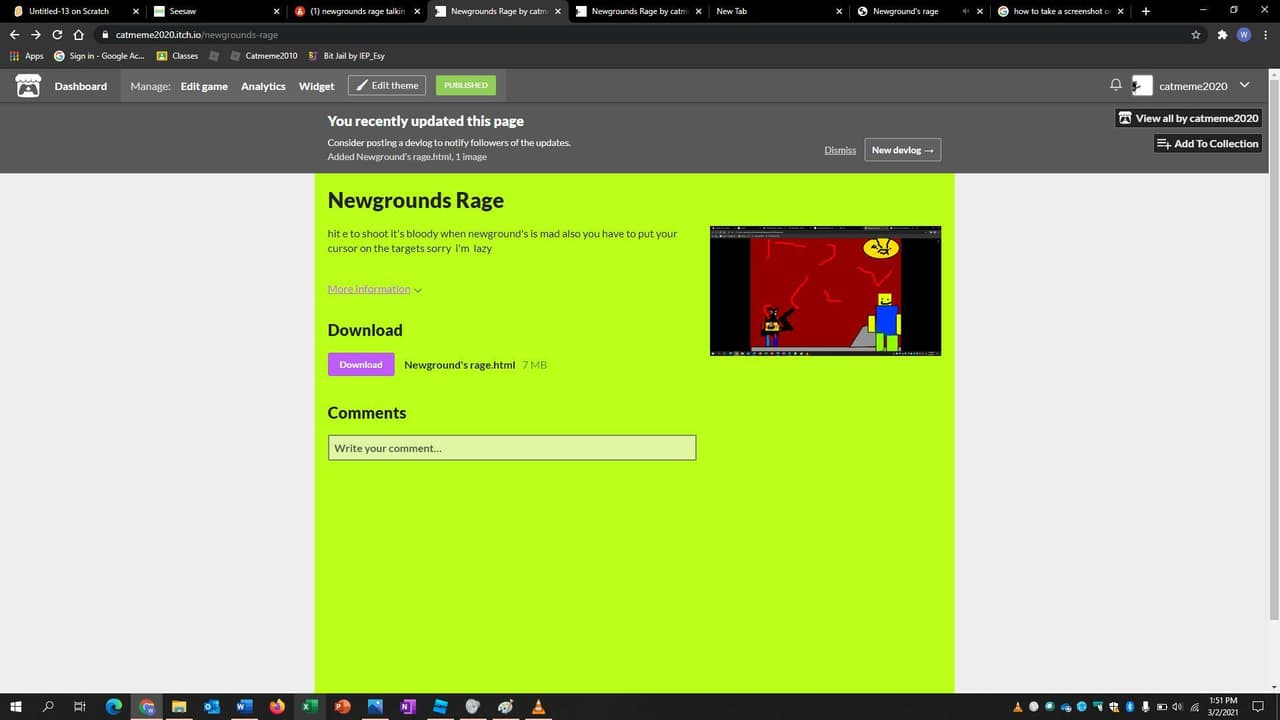Open Analytics page
The width and height of the screenshot is (1280, 720).
coord(263,86)
